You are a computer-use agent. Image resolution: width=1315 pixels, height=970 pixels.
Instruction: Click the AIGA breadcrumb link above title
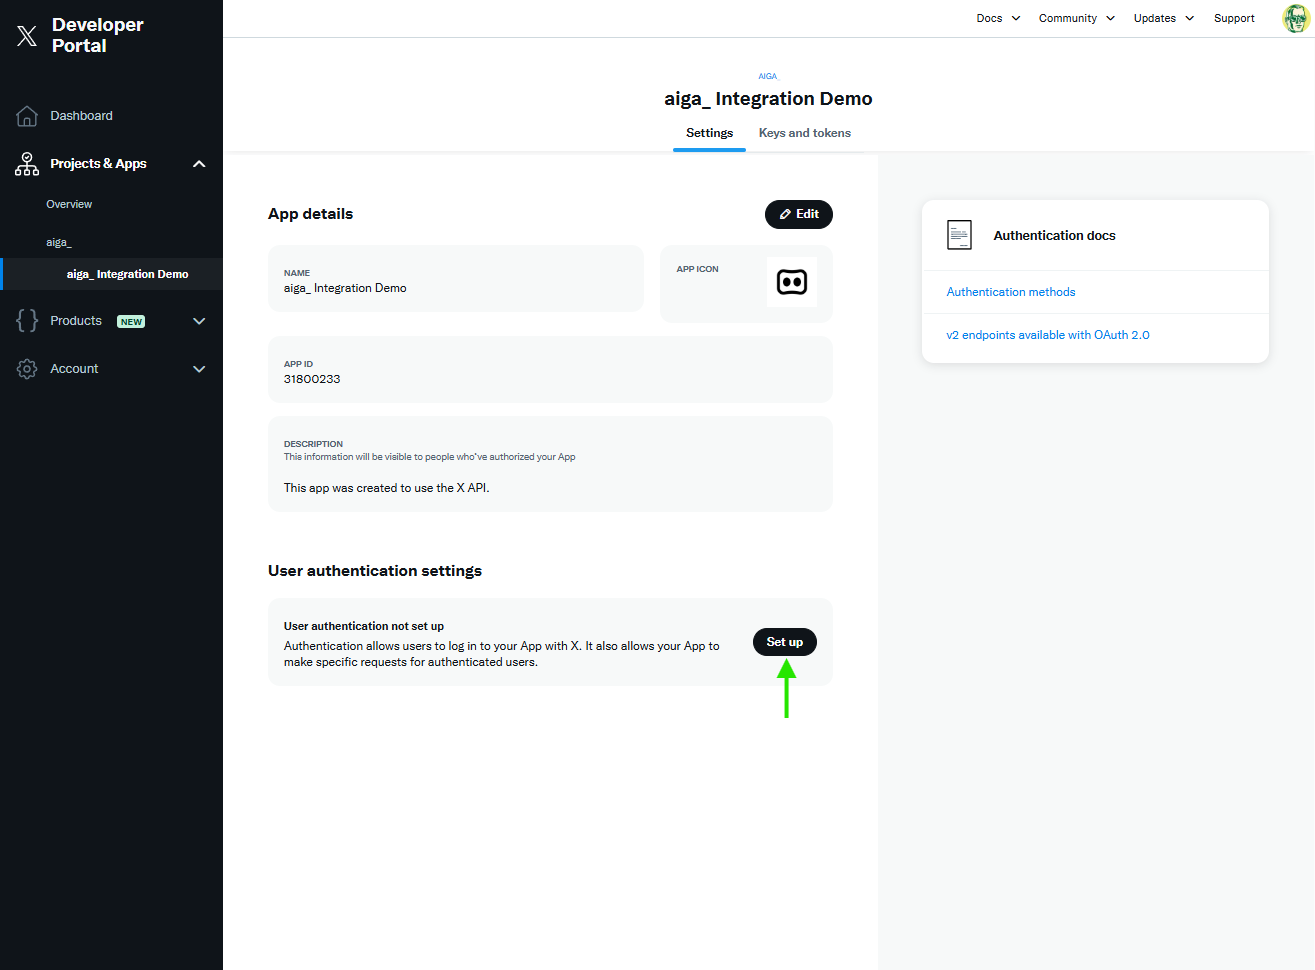(768, 76)
